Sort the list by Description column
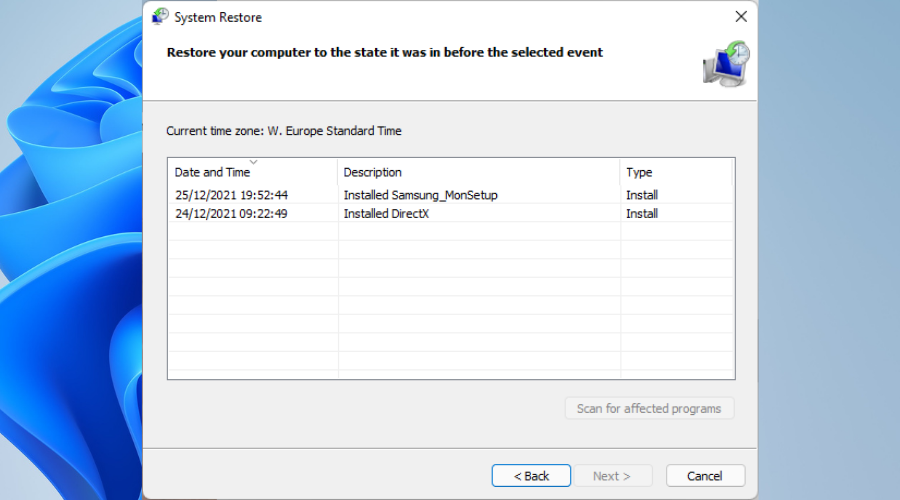 [x=372, y=172]
